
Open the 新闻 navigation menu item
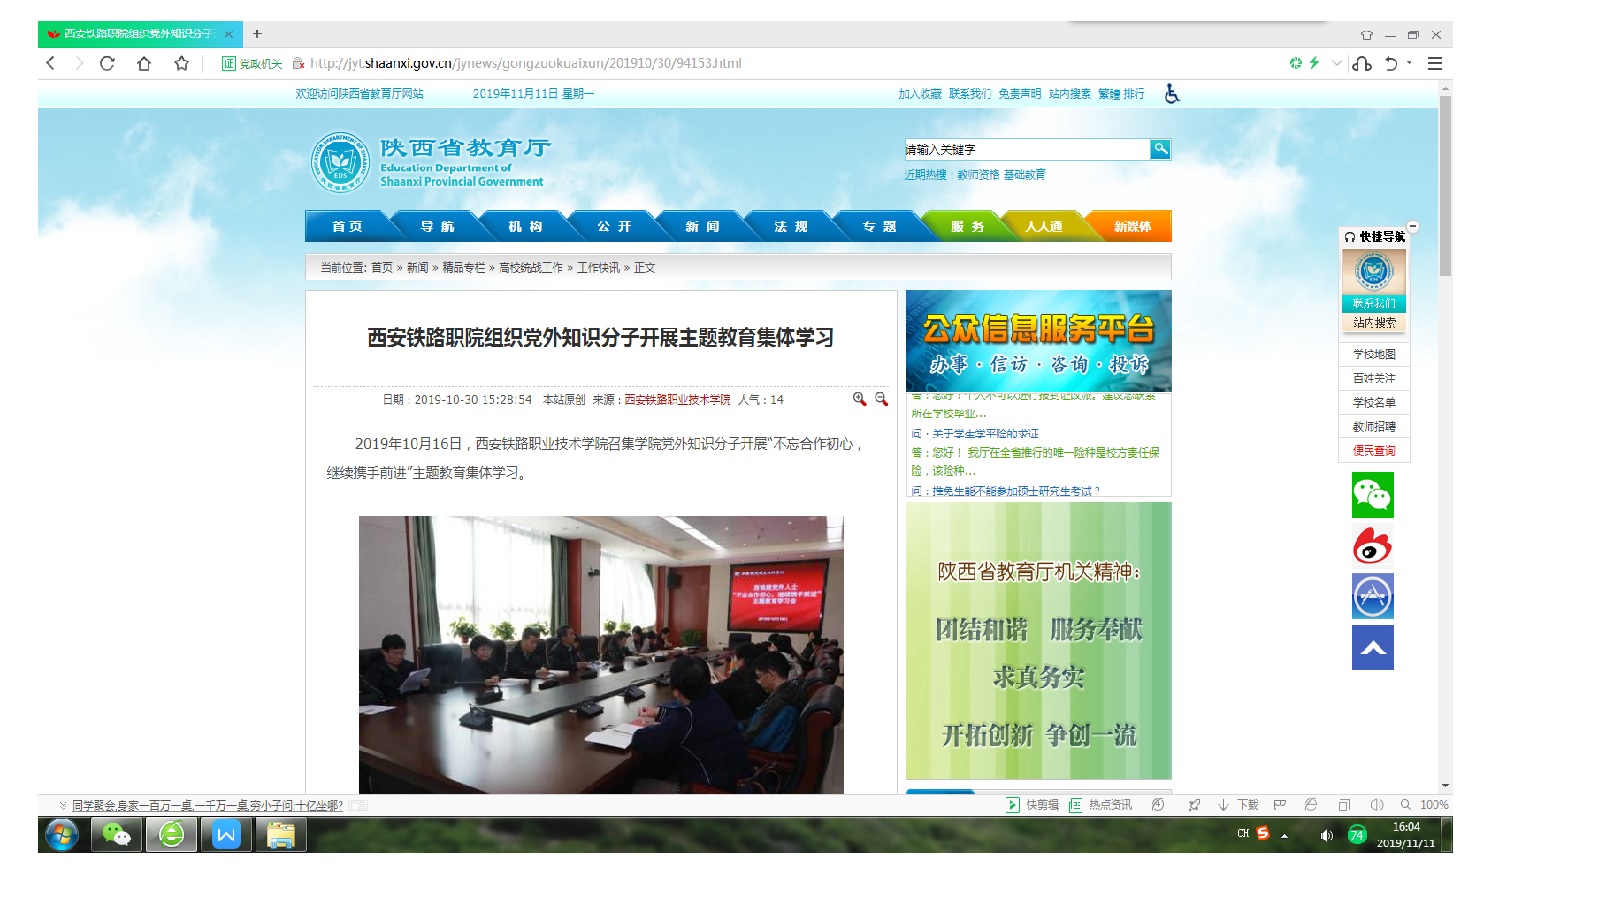point(702,227)
